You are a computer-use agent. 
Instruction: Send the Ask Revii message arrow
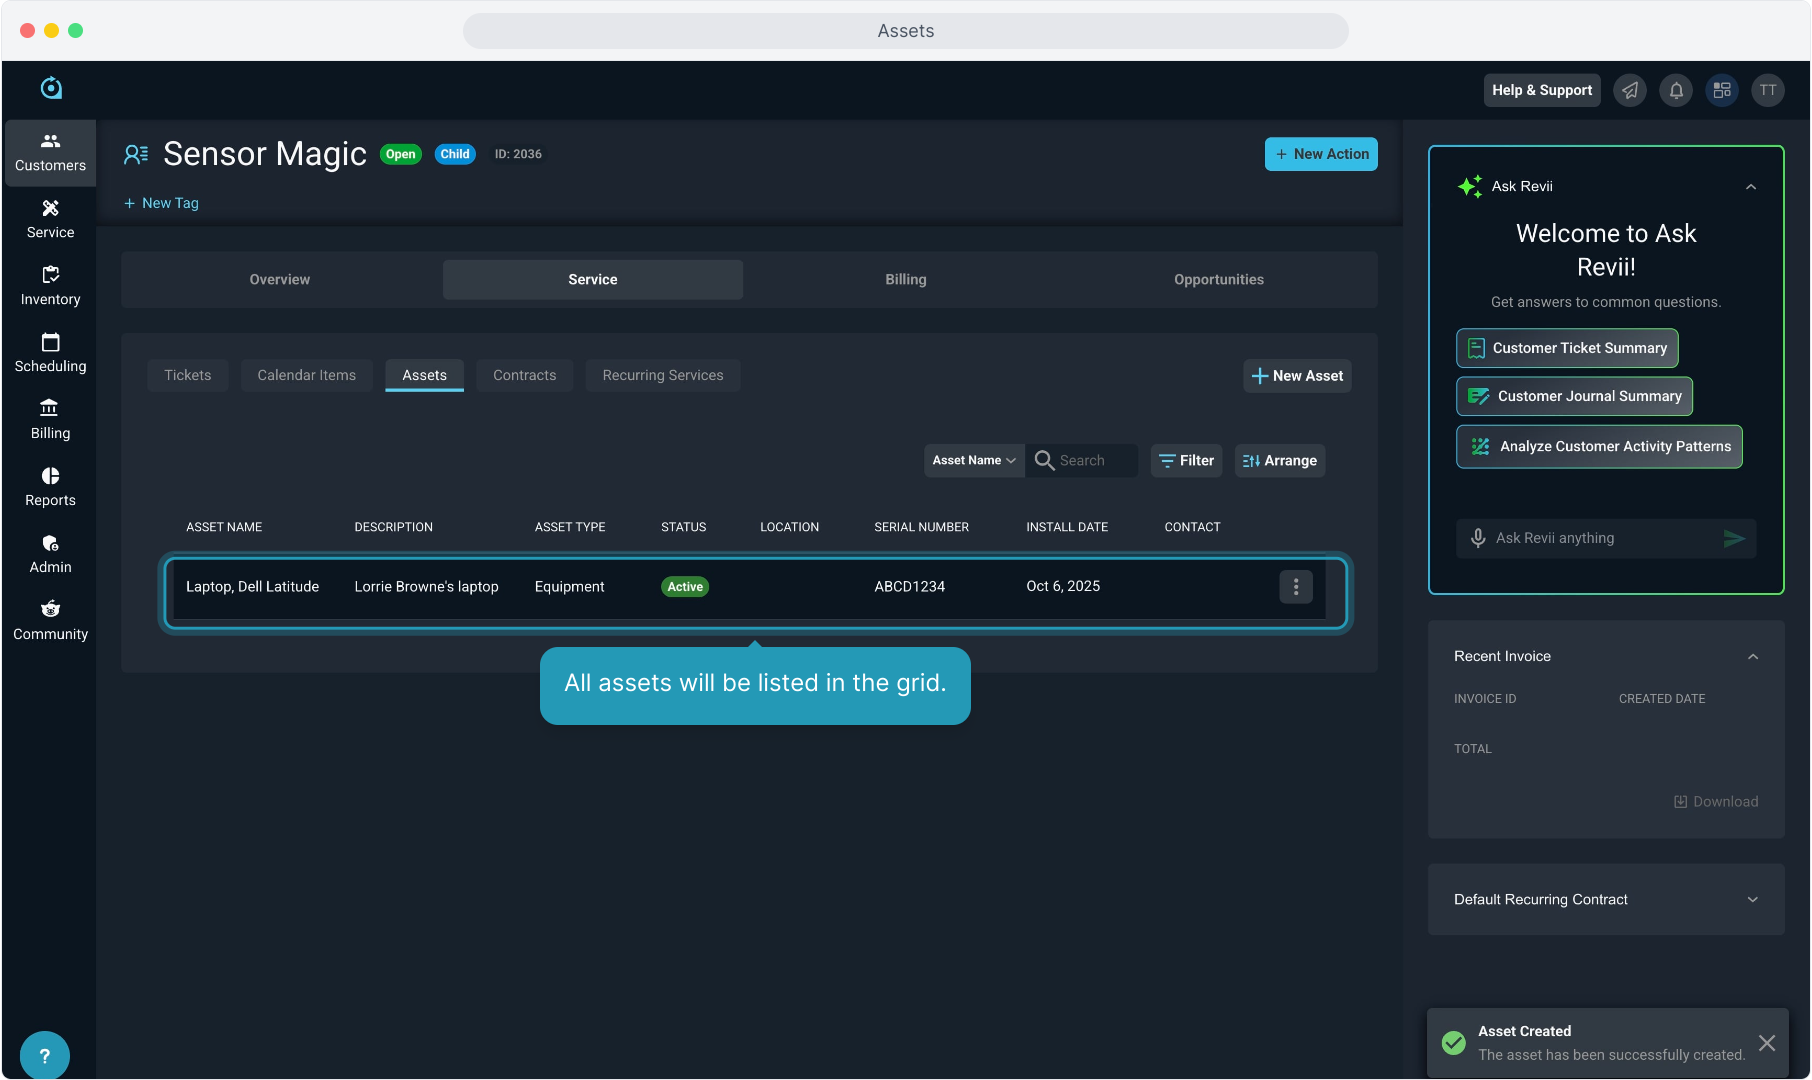(1734, 538)
